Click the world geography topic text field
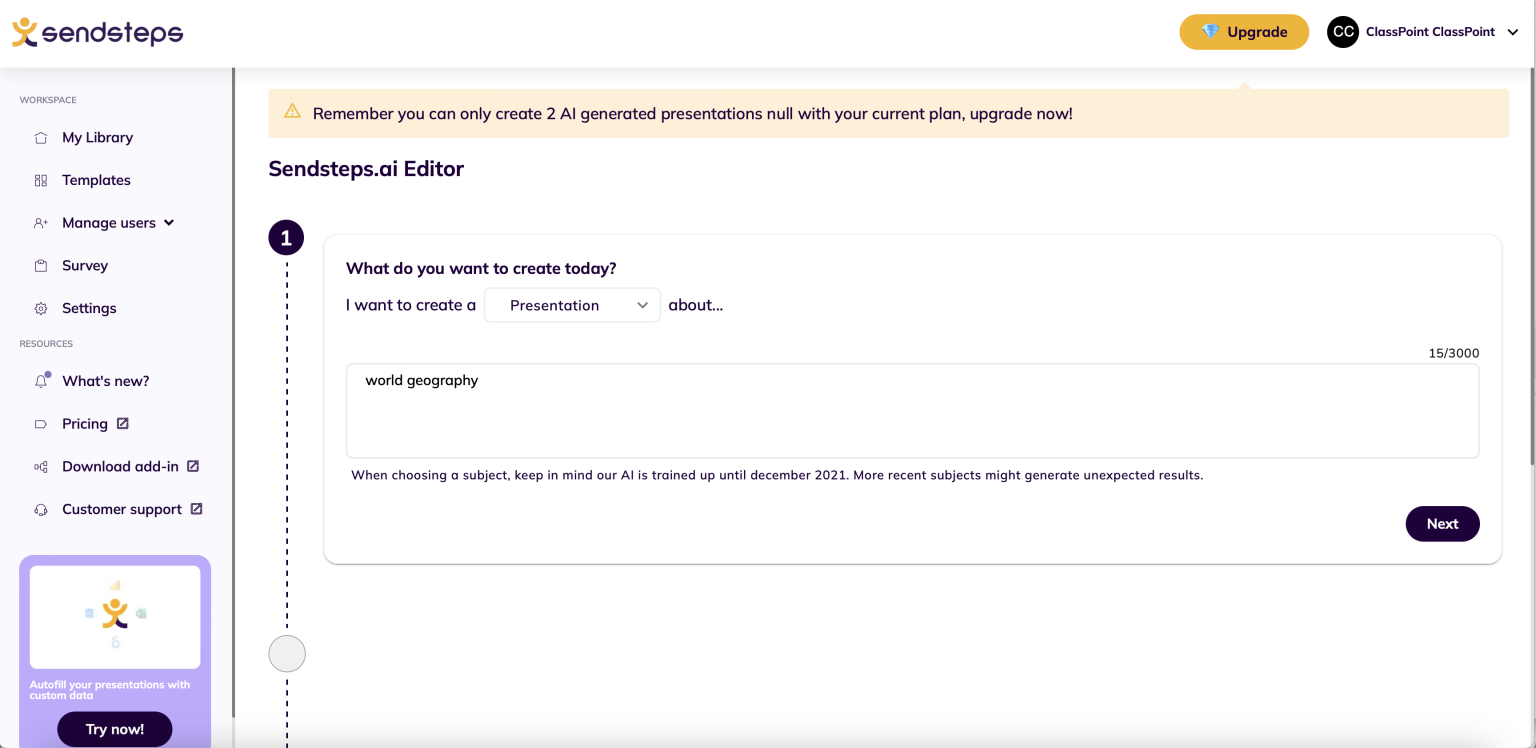 912,410
